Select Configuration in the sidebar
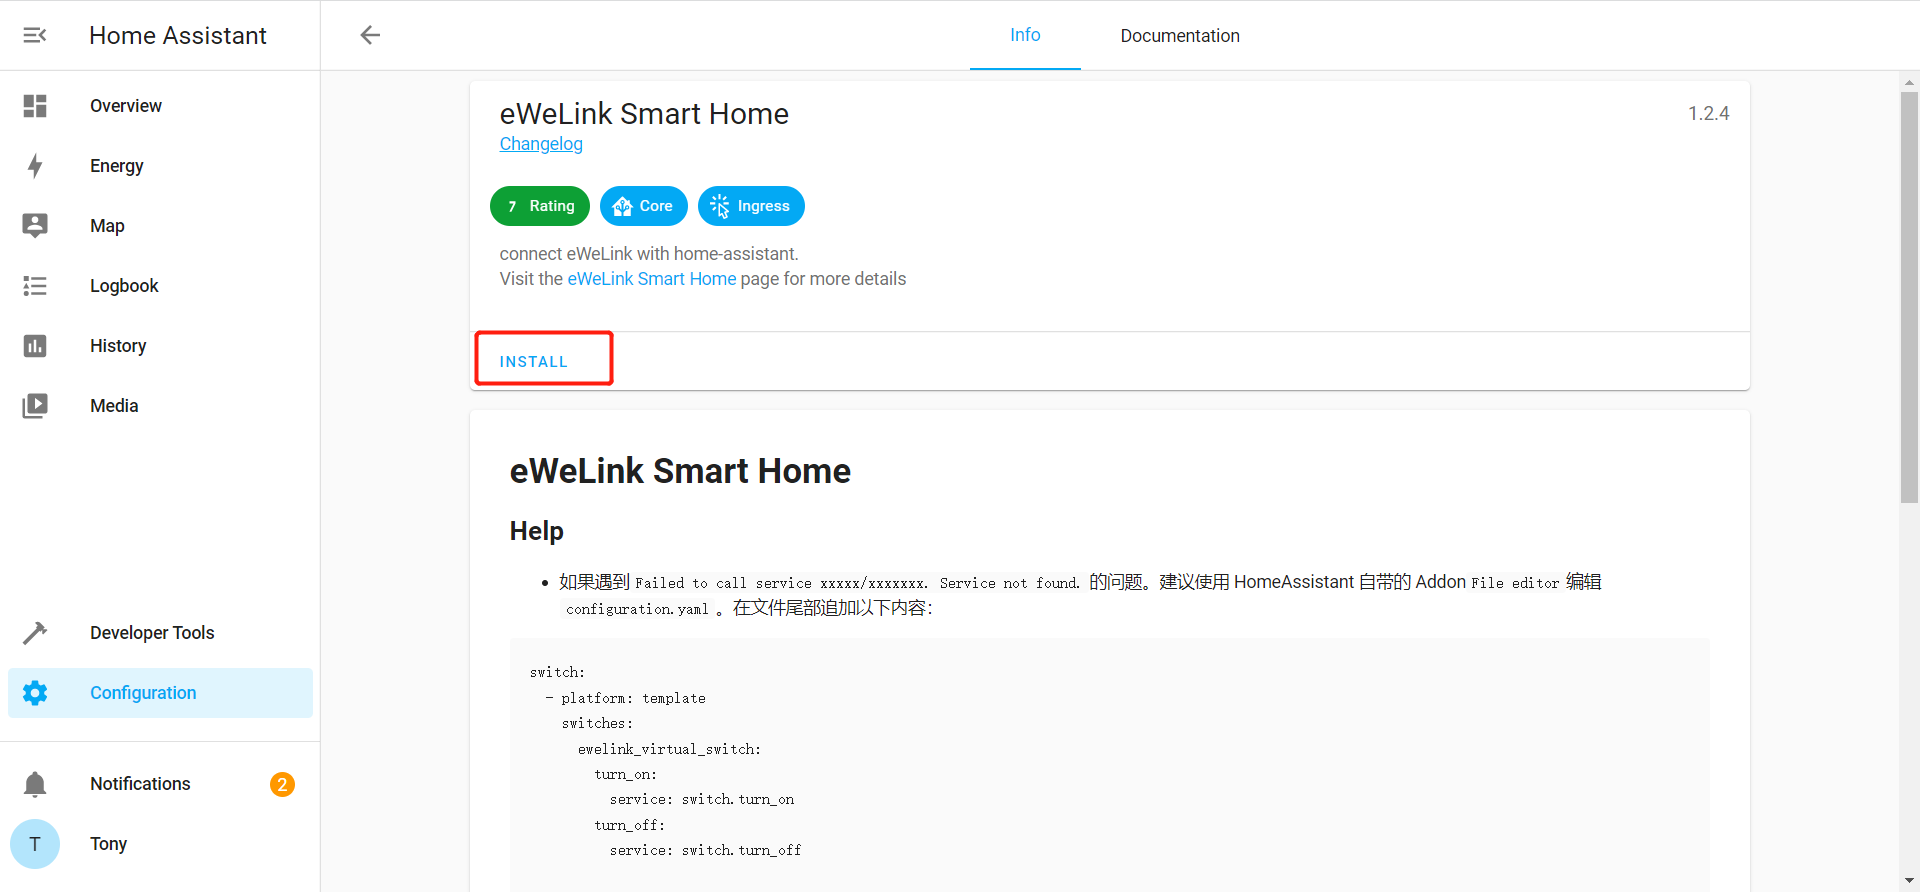This screenshot has width=1920, height=892. click(x=160, y=693)
